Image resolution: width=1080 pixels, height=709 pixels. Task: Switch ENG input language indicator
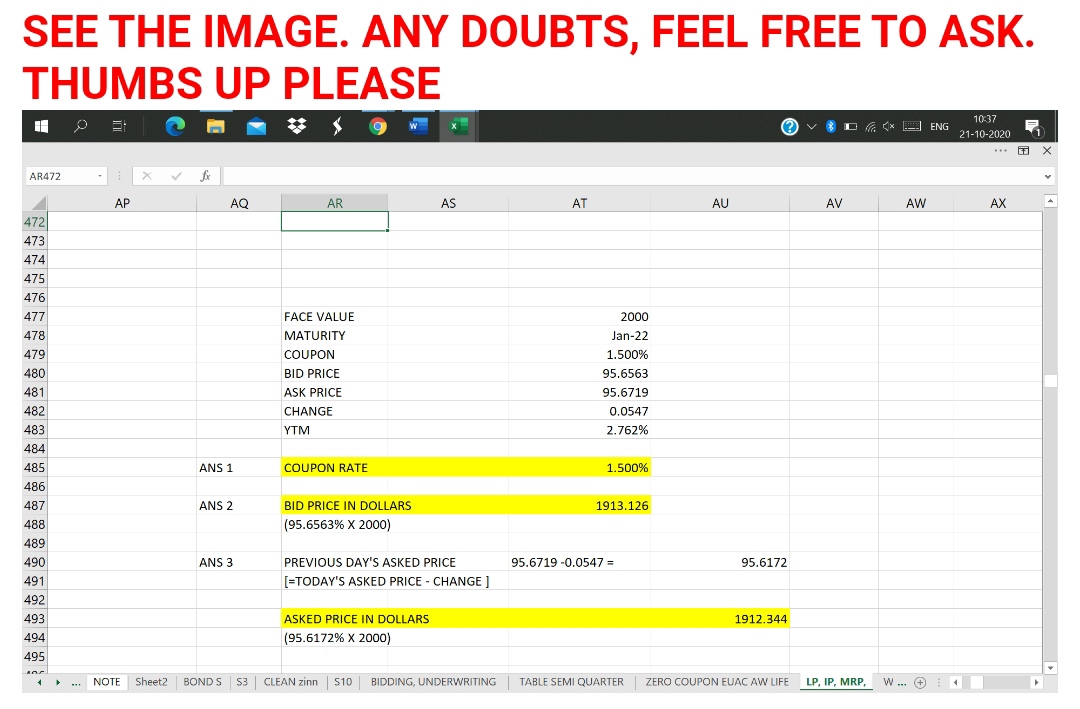tap(939, 127)
